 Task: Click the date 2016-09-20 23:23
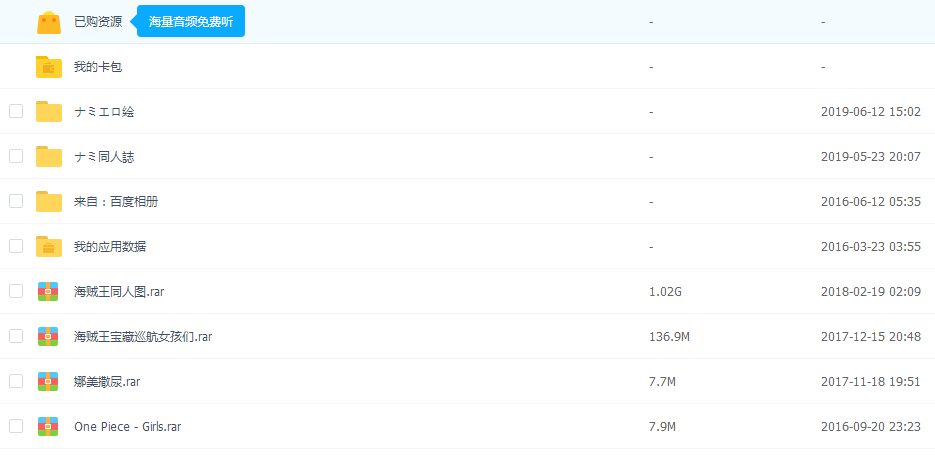(871, 426)
